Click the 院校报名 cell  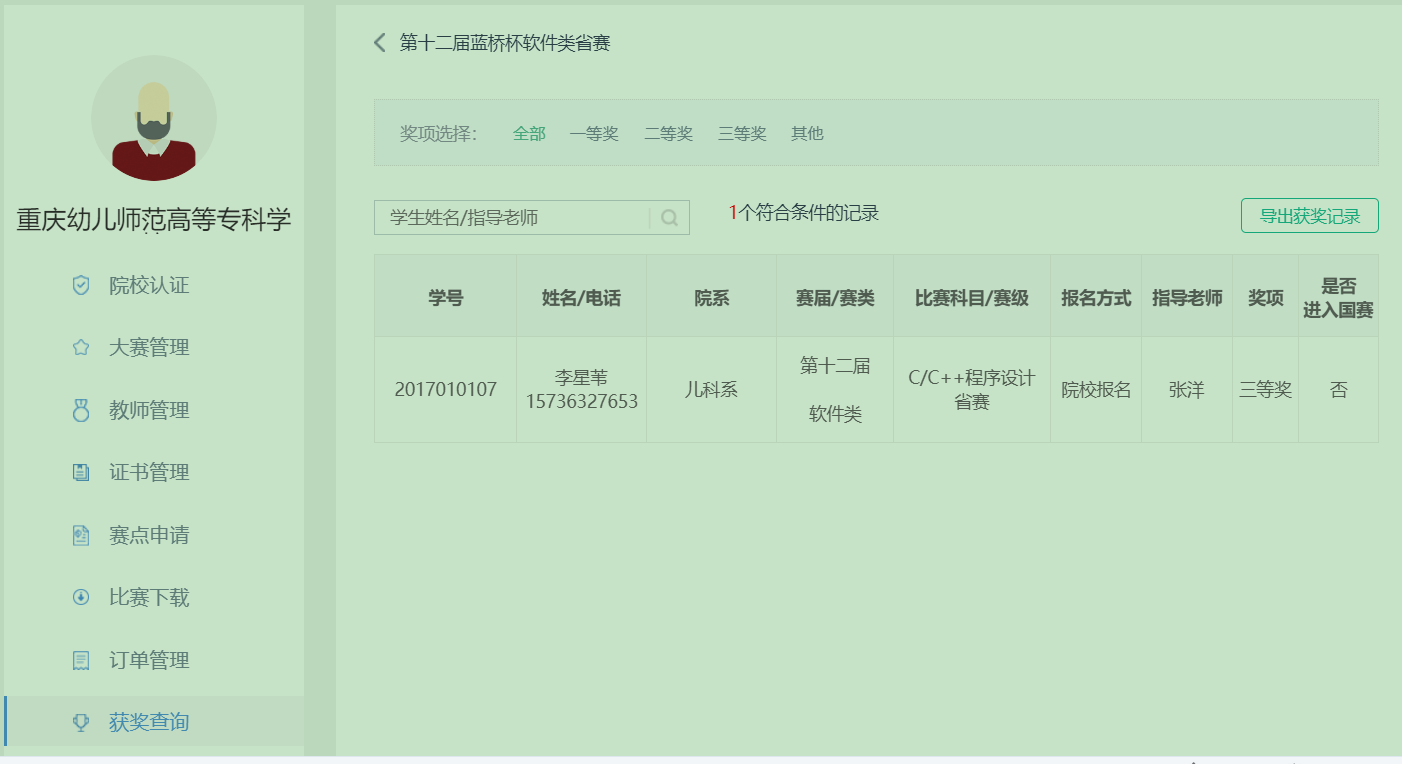[1096, 390]
